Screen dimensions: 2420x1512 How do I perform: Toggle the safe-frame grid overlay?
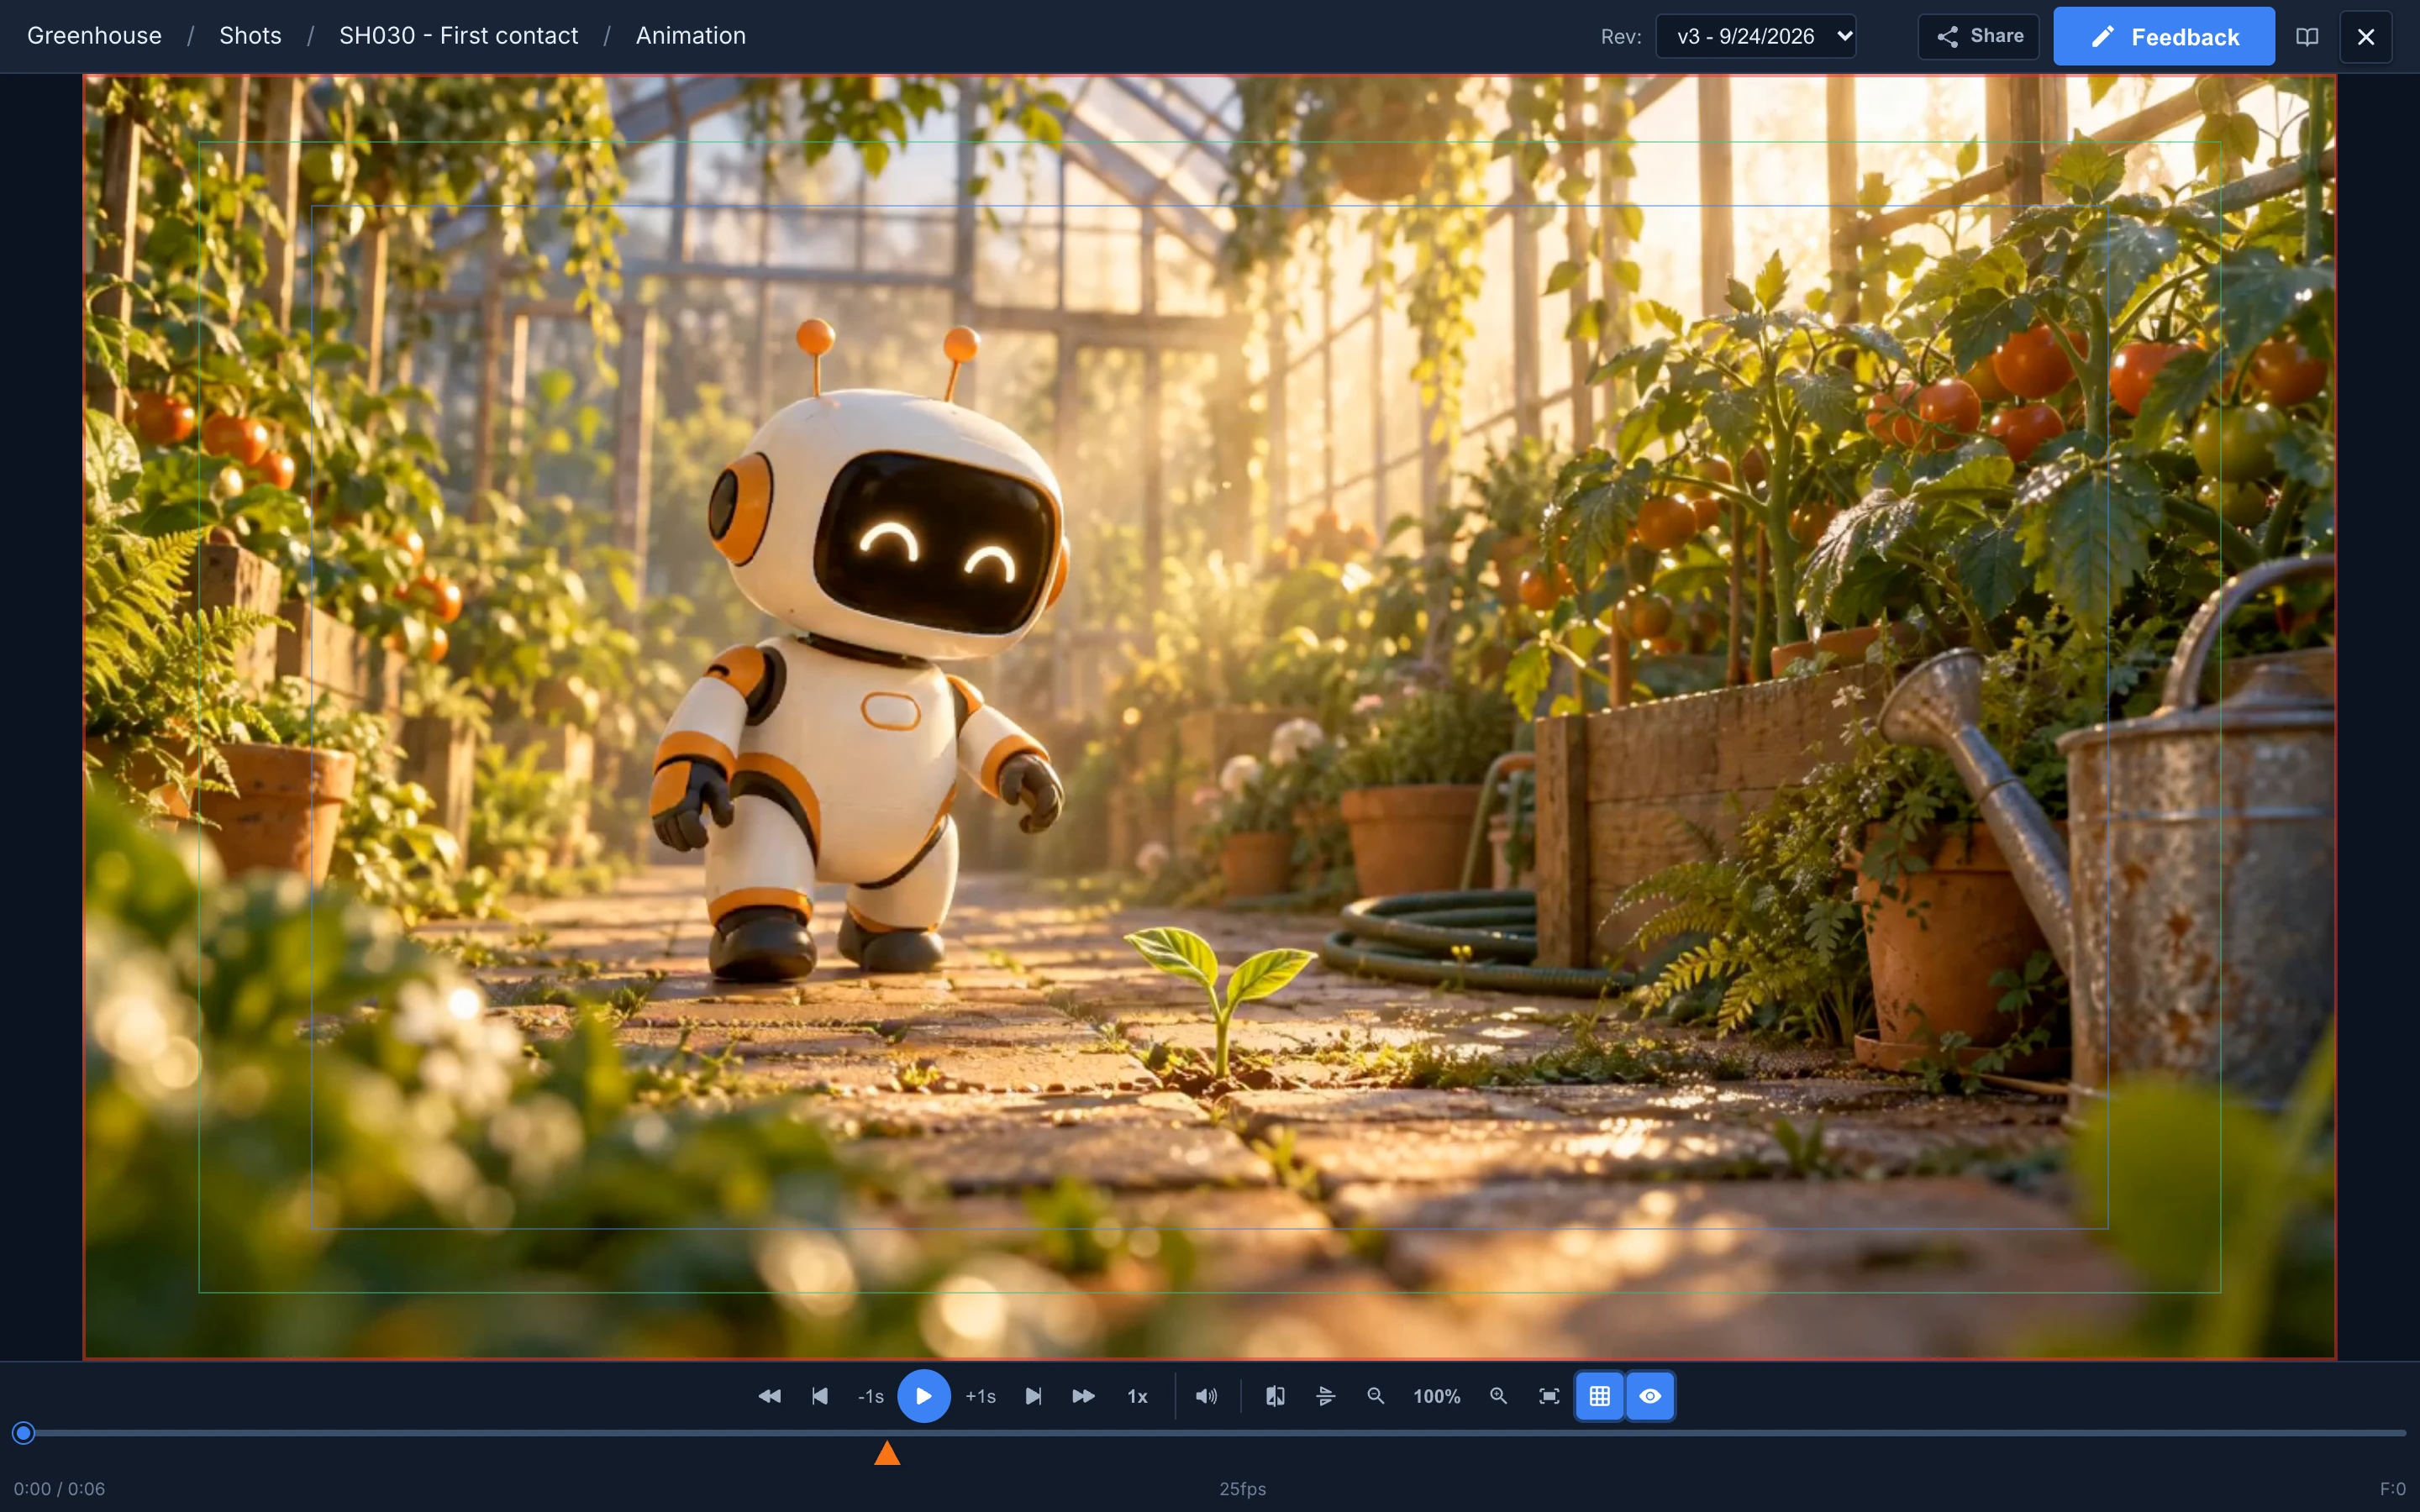pos(1599,1396)
